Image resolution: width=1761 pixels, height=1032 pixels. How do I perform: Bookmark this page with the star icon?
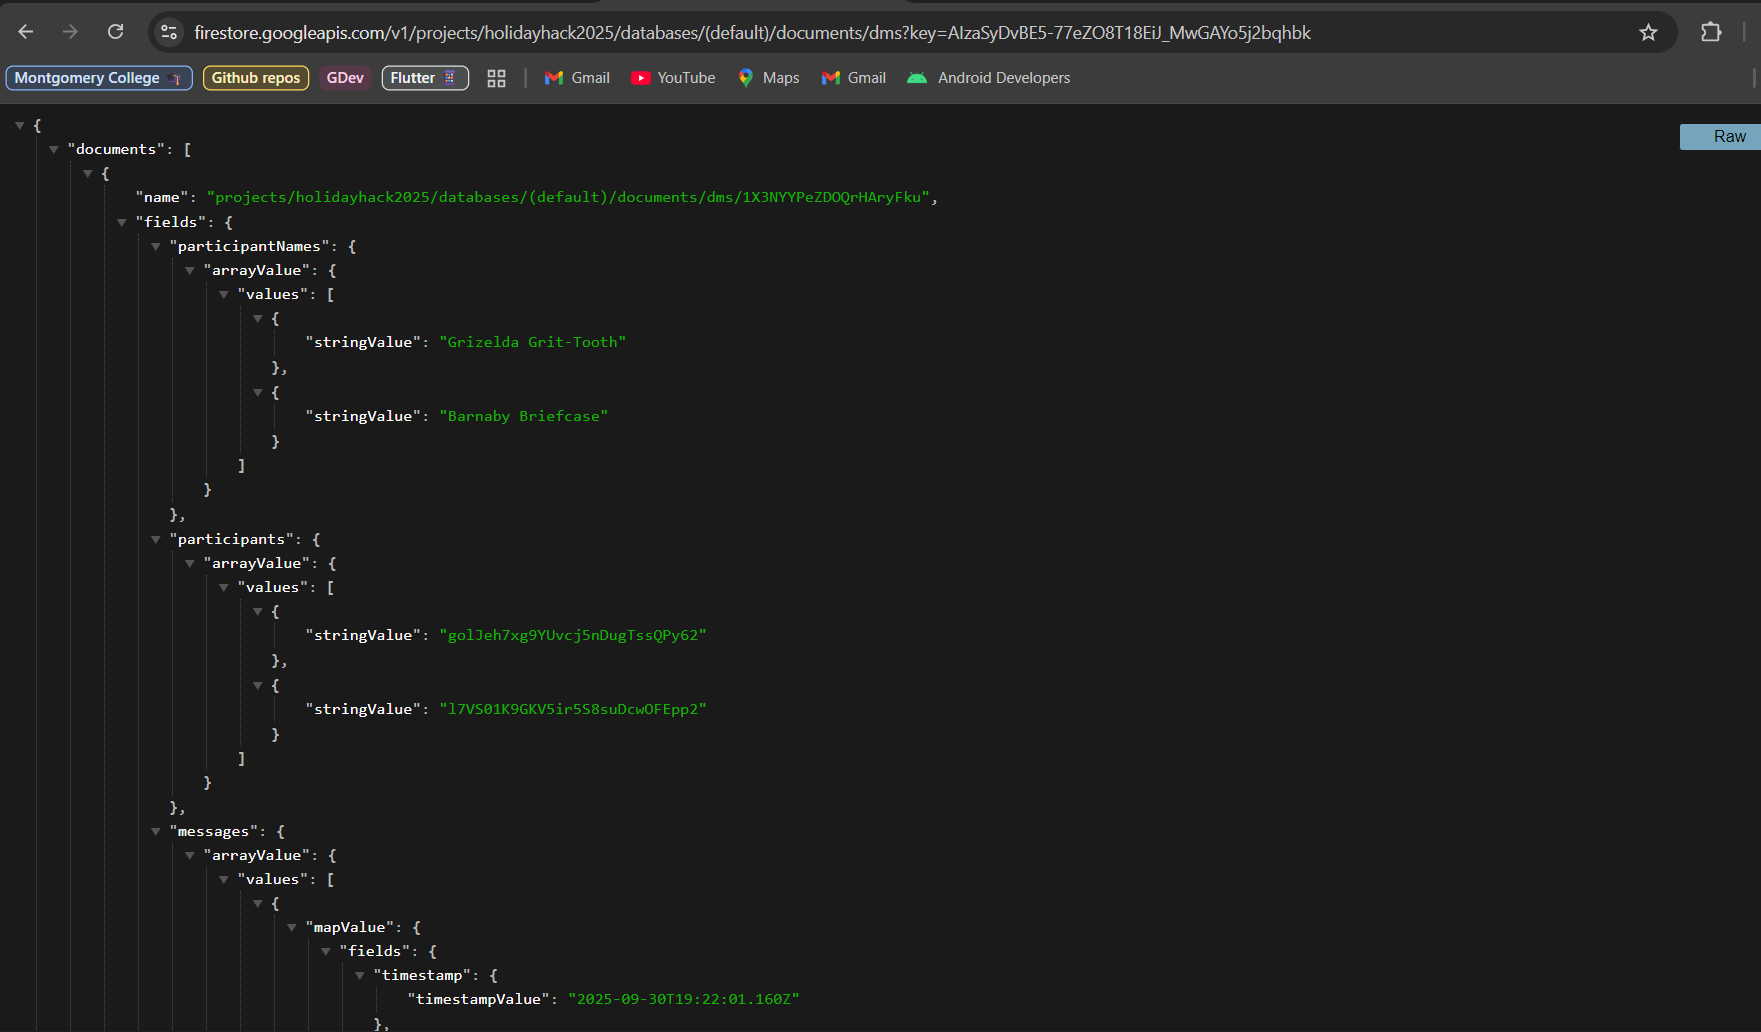1648,32
